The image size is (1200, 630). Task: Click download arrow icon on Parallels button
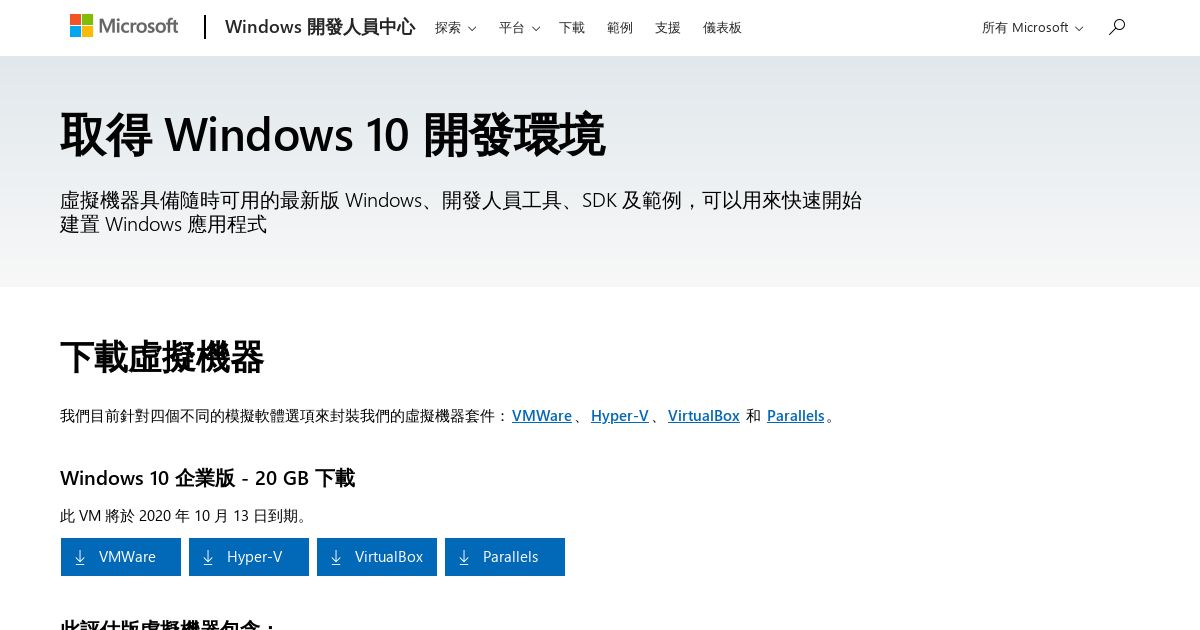pos(464,557)
